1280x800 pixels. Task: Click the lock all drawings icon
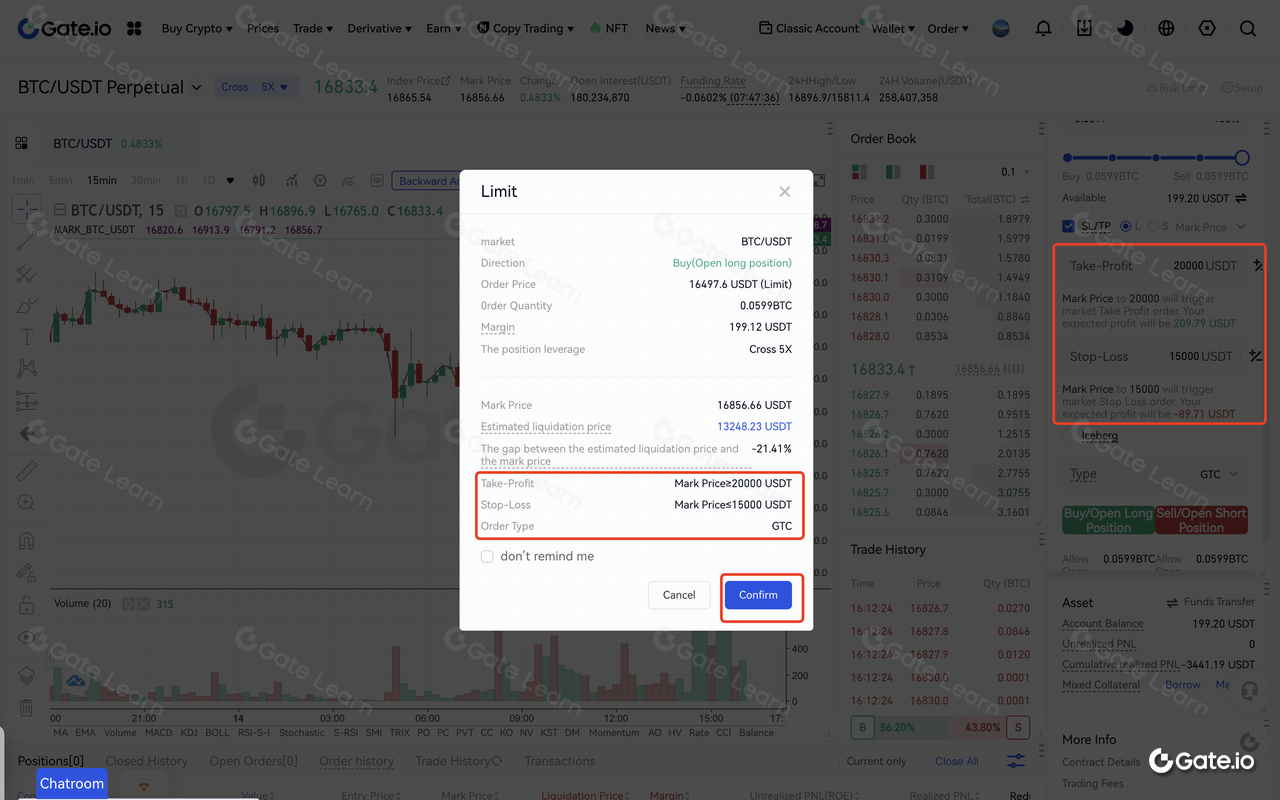coord(27,605)
